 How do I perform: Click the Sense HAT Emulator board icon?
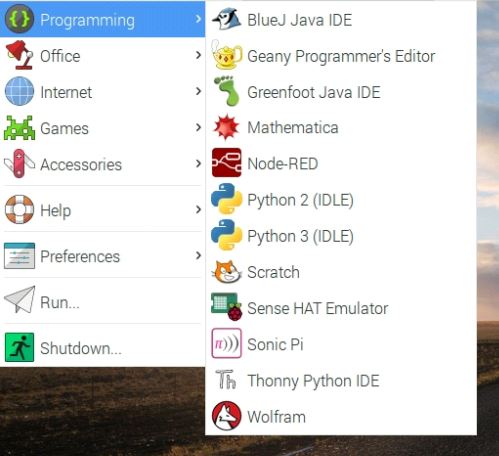pyautogui.click(x=226, y=307)
